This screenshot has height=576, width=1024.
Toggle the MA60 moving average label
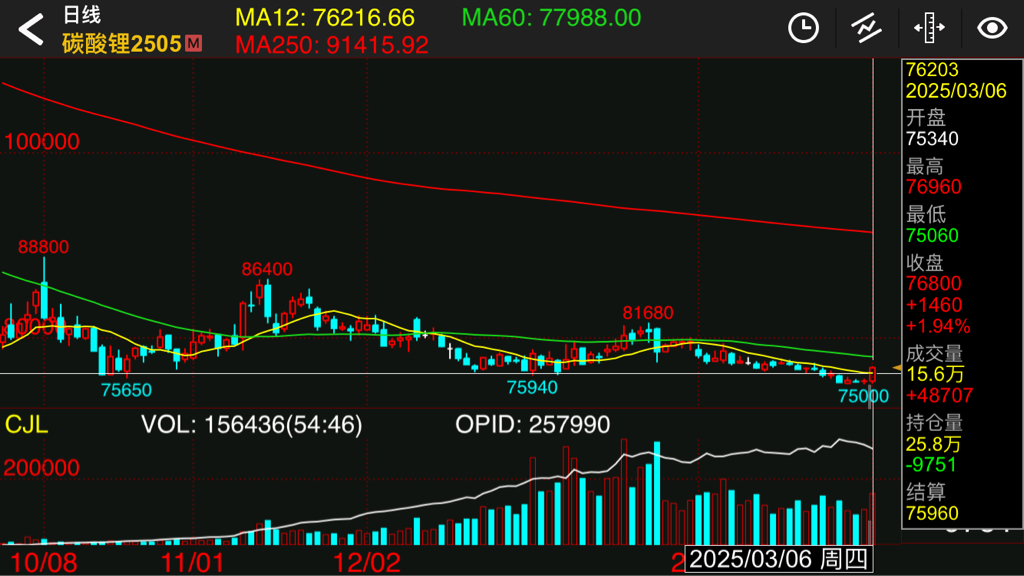[x=551, y=18]
